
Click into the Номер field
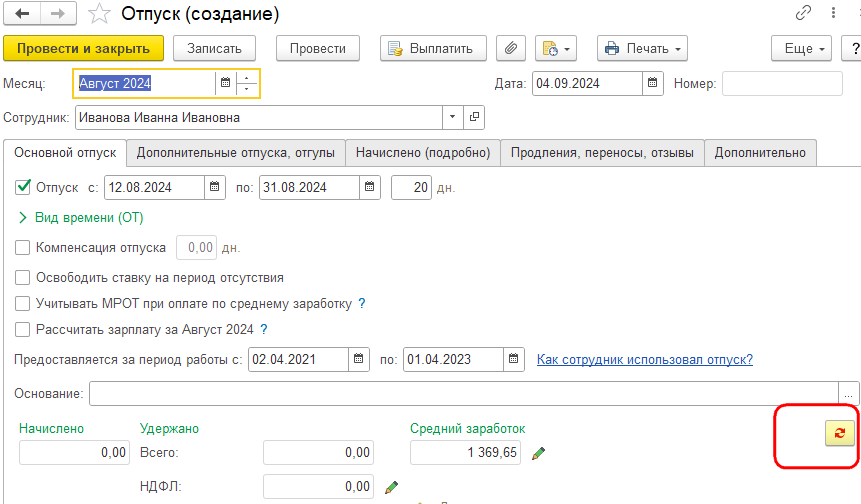(x=782, y=83)
